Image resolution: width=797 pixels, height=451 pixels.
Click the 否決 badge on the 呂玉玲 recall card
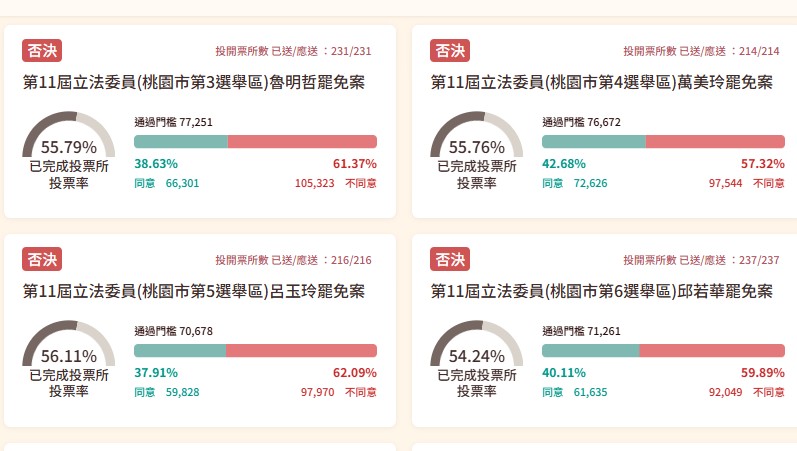[x=42, y=260]
